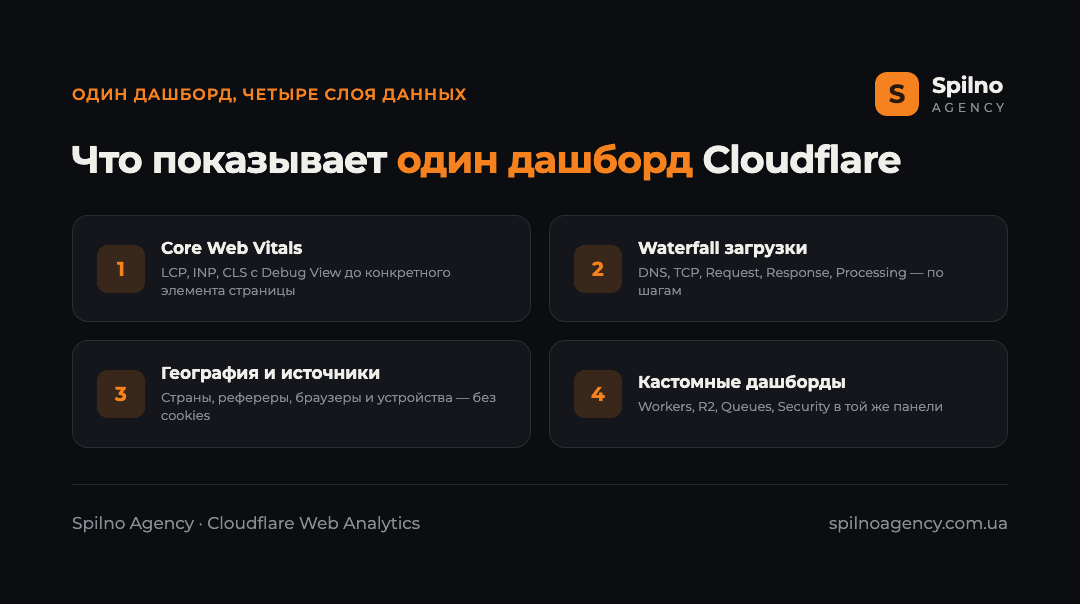Select the Кастомные дашборды heading
1080x604 pixels.
[741, 382]
